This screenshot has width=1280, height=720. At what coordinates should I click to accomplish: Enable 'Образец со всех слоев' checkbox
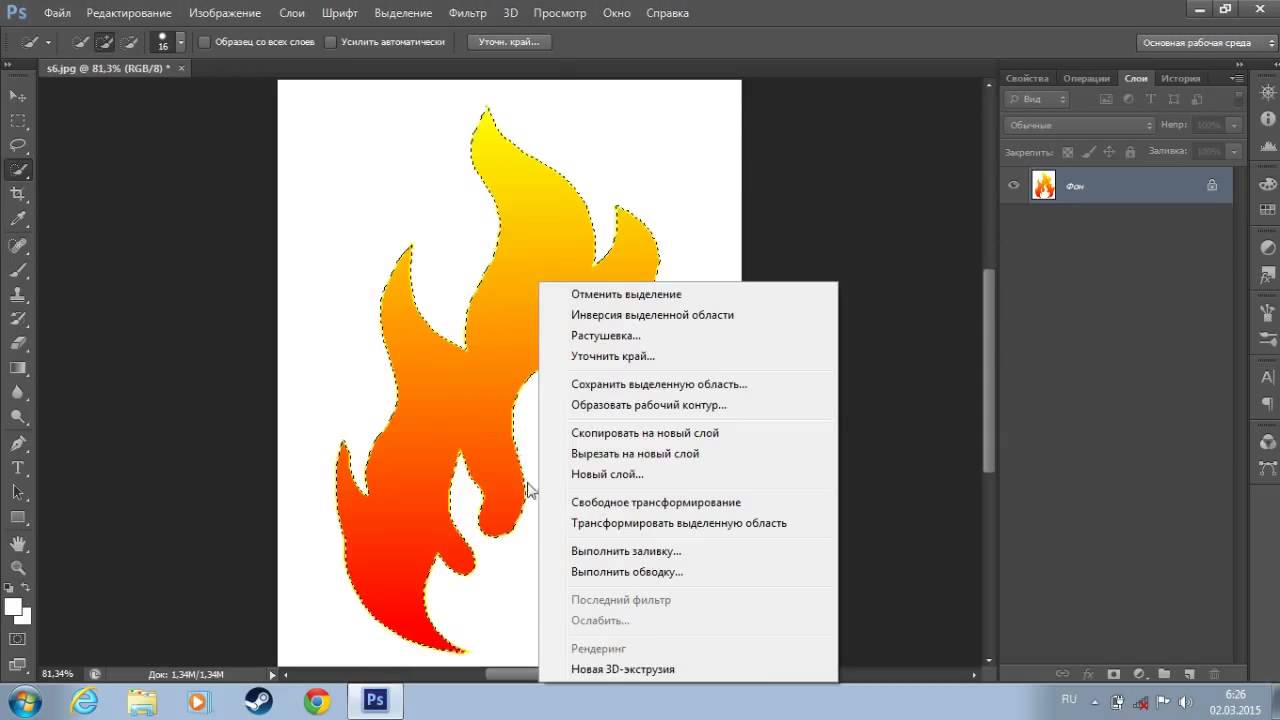pyautogui.click(x=205, y=42)
